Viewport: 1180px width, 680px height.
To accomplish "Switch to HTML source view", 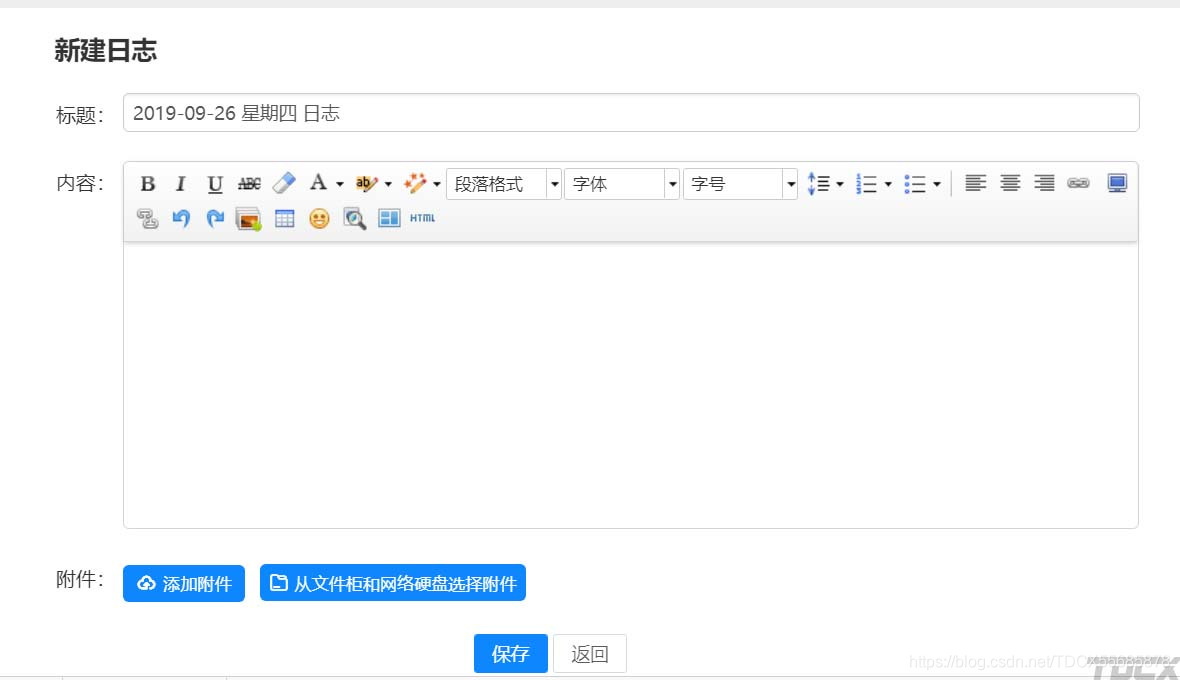I will [422, 218].
